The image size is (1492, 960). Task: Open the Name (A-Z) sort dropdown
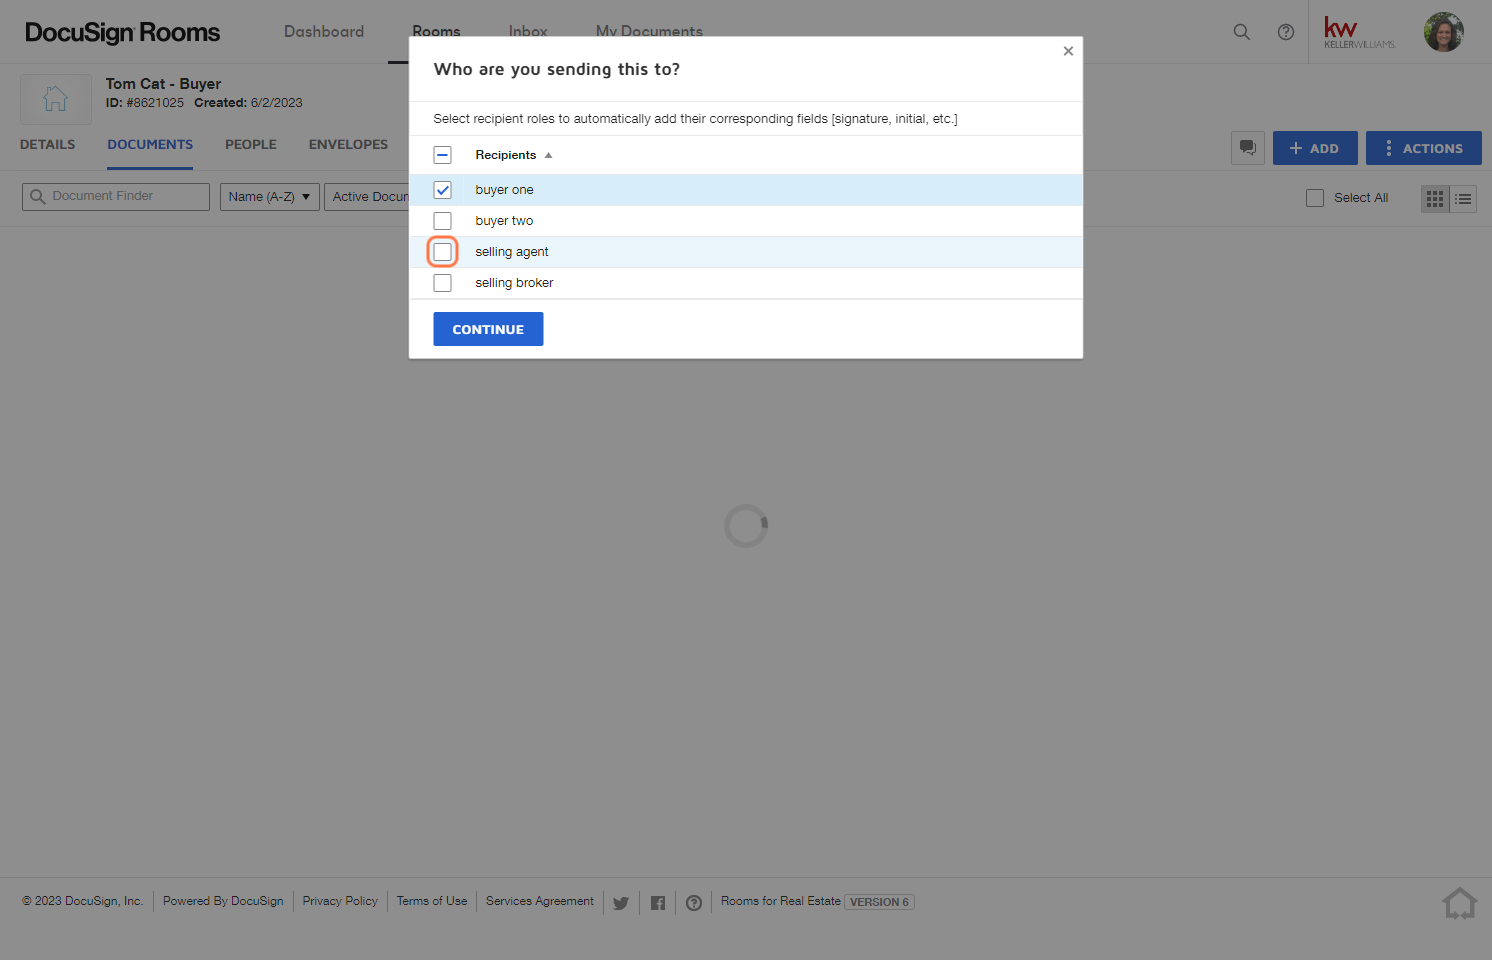tap(269, 197)
